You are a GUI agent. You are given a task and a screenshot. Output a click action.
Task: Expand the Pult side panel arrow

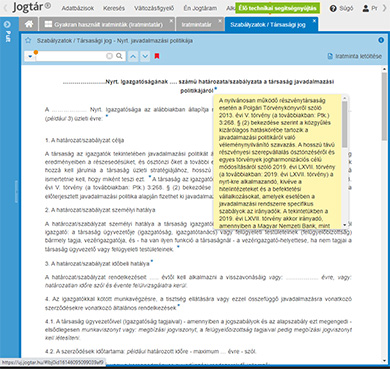pos(7,24)
